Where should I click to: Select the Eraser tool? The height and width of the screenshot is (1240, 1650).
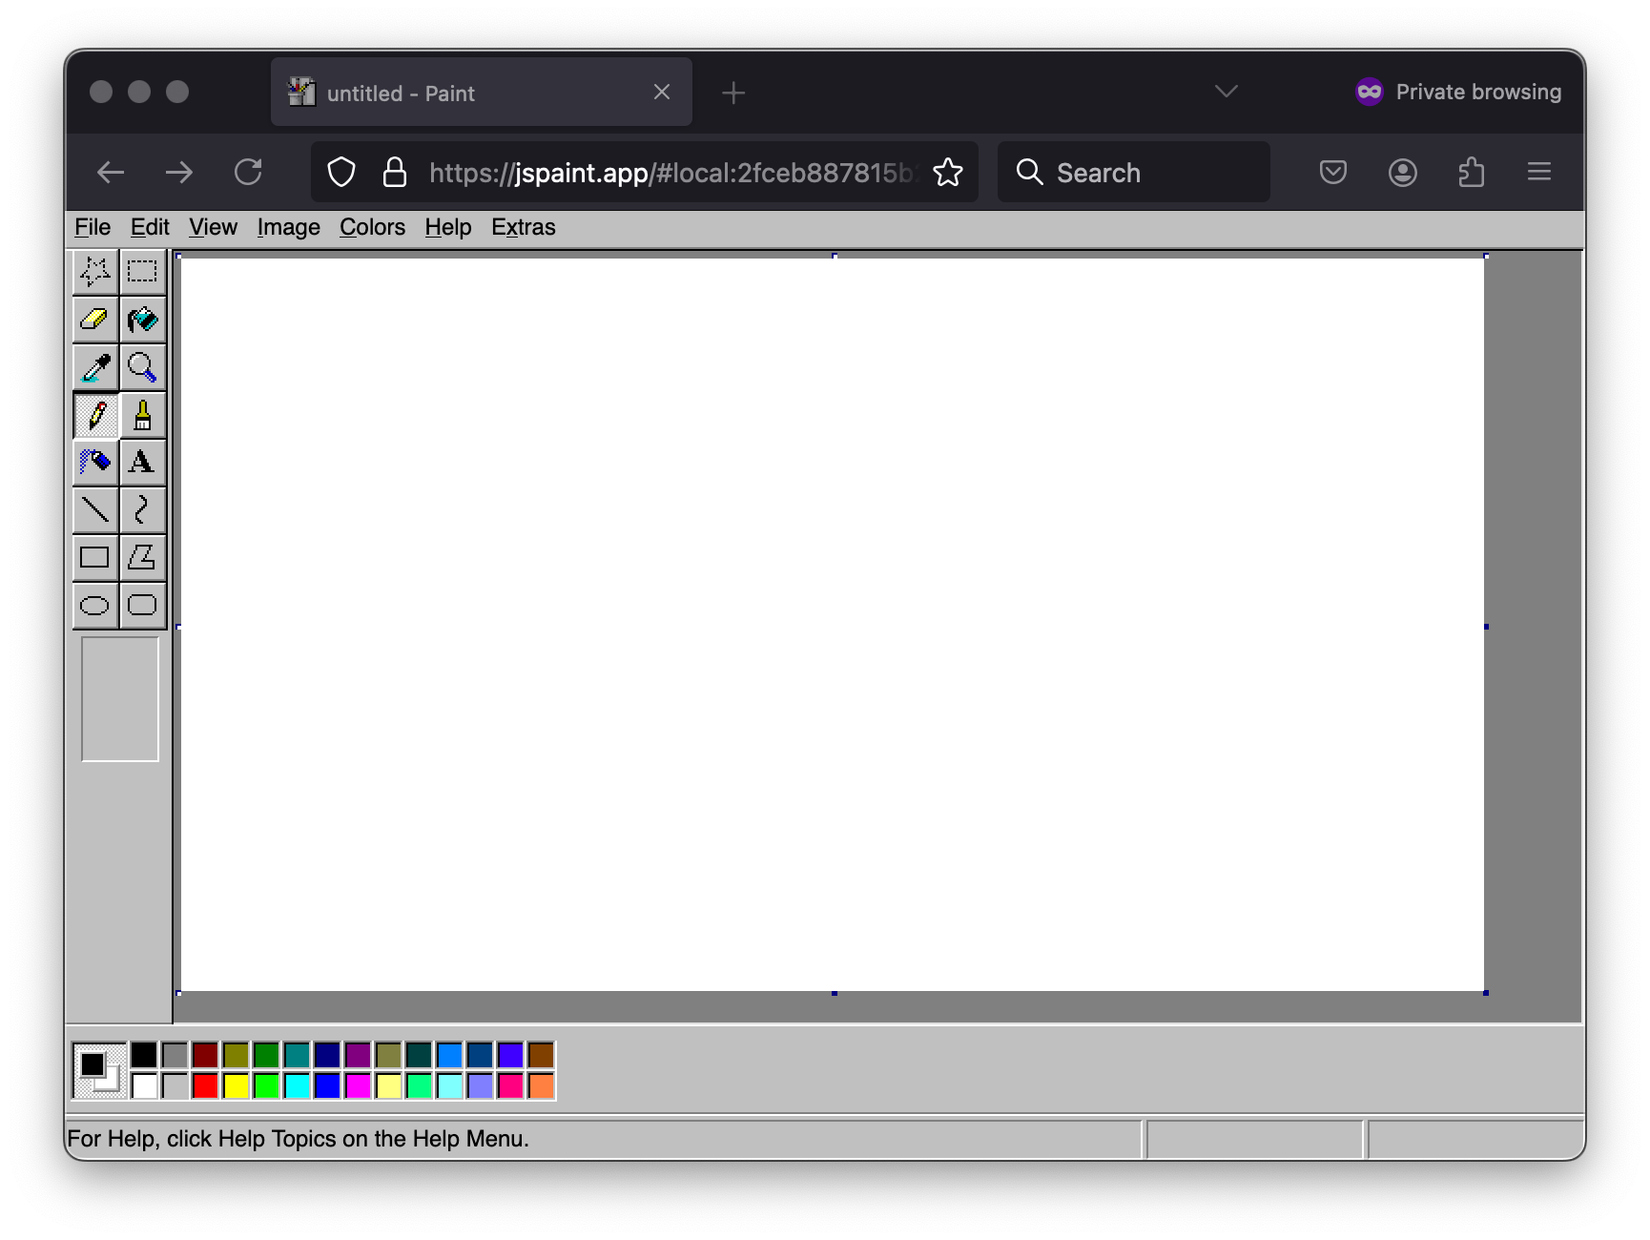coord(95,319)
